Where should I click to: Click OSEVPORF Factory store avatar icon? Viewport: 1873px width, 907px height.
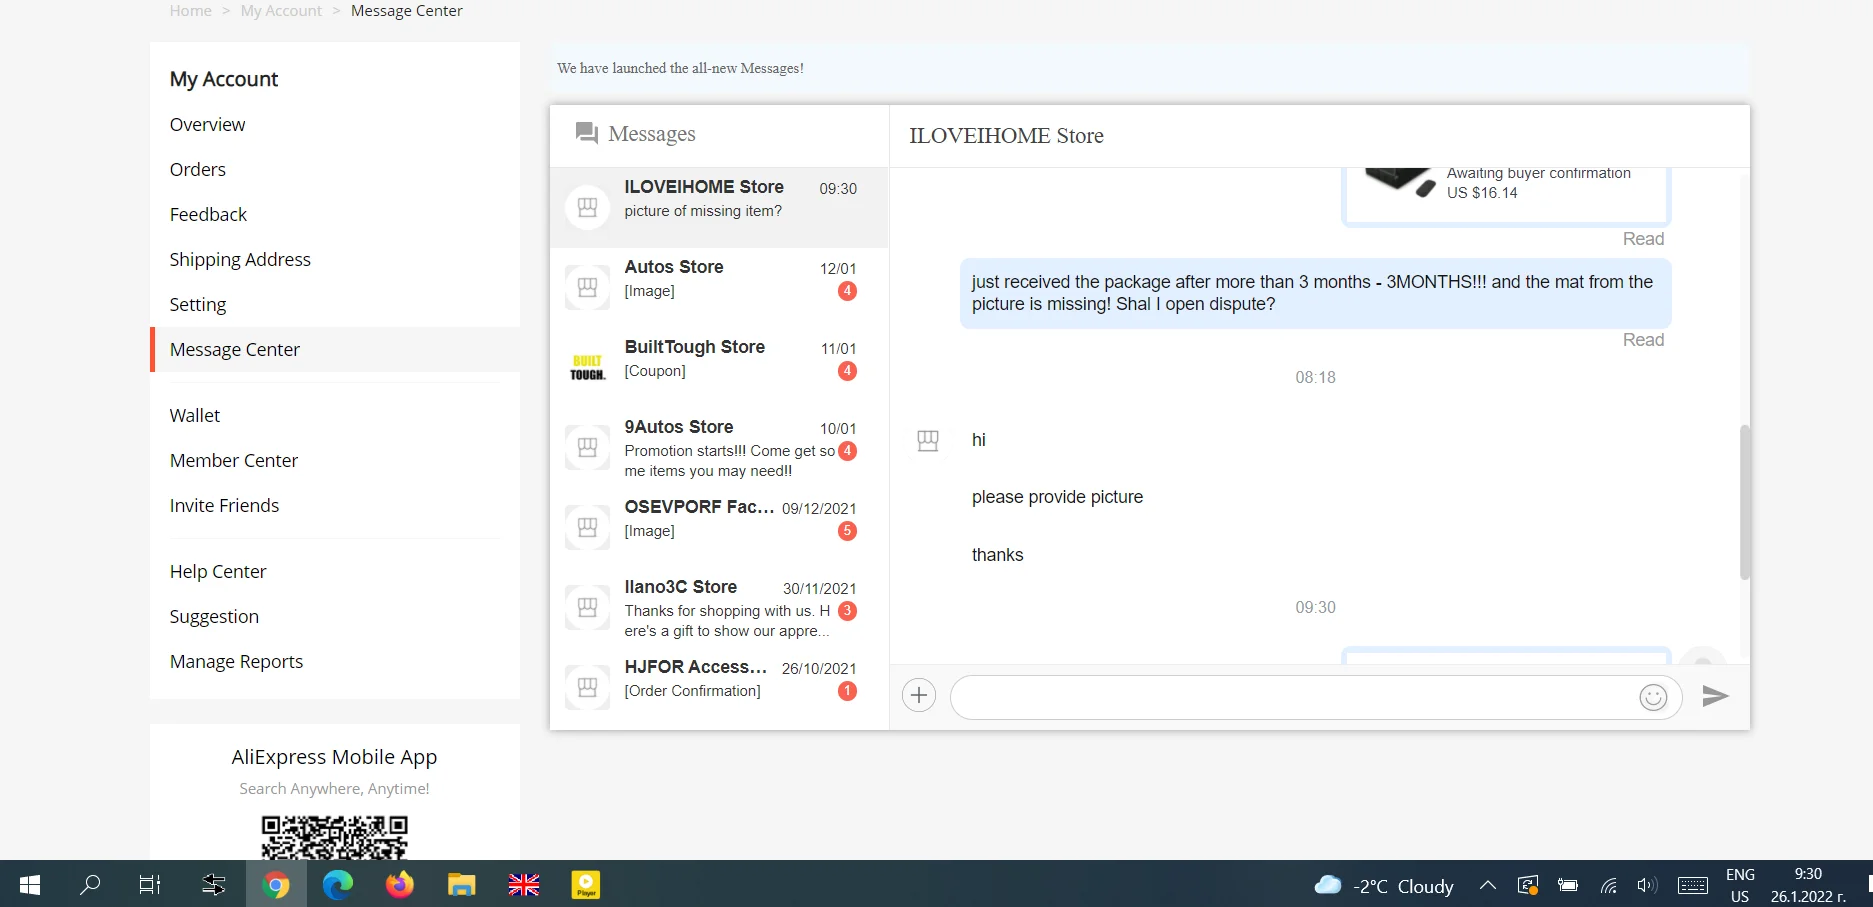588,528
